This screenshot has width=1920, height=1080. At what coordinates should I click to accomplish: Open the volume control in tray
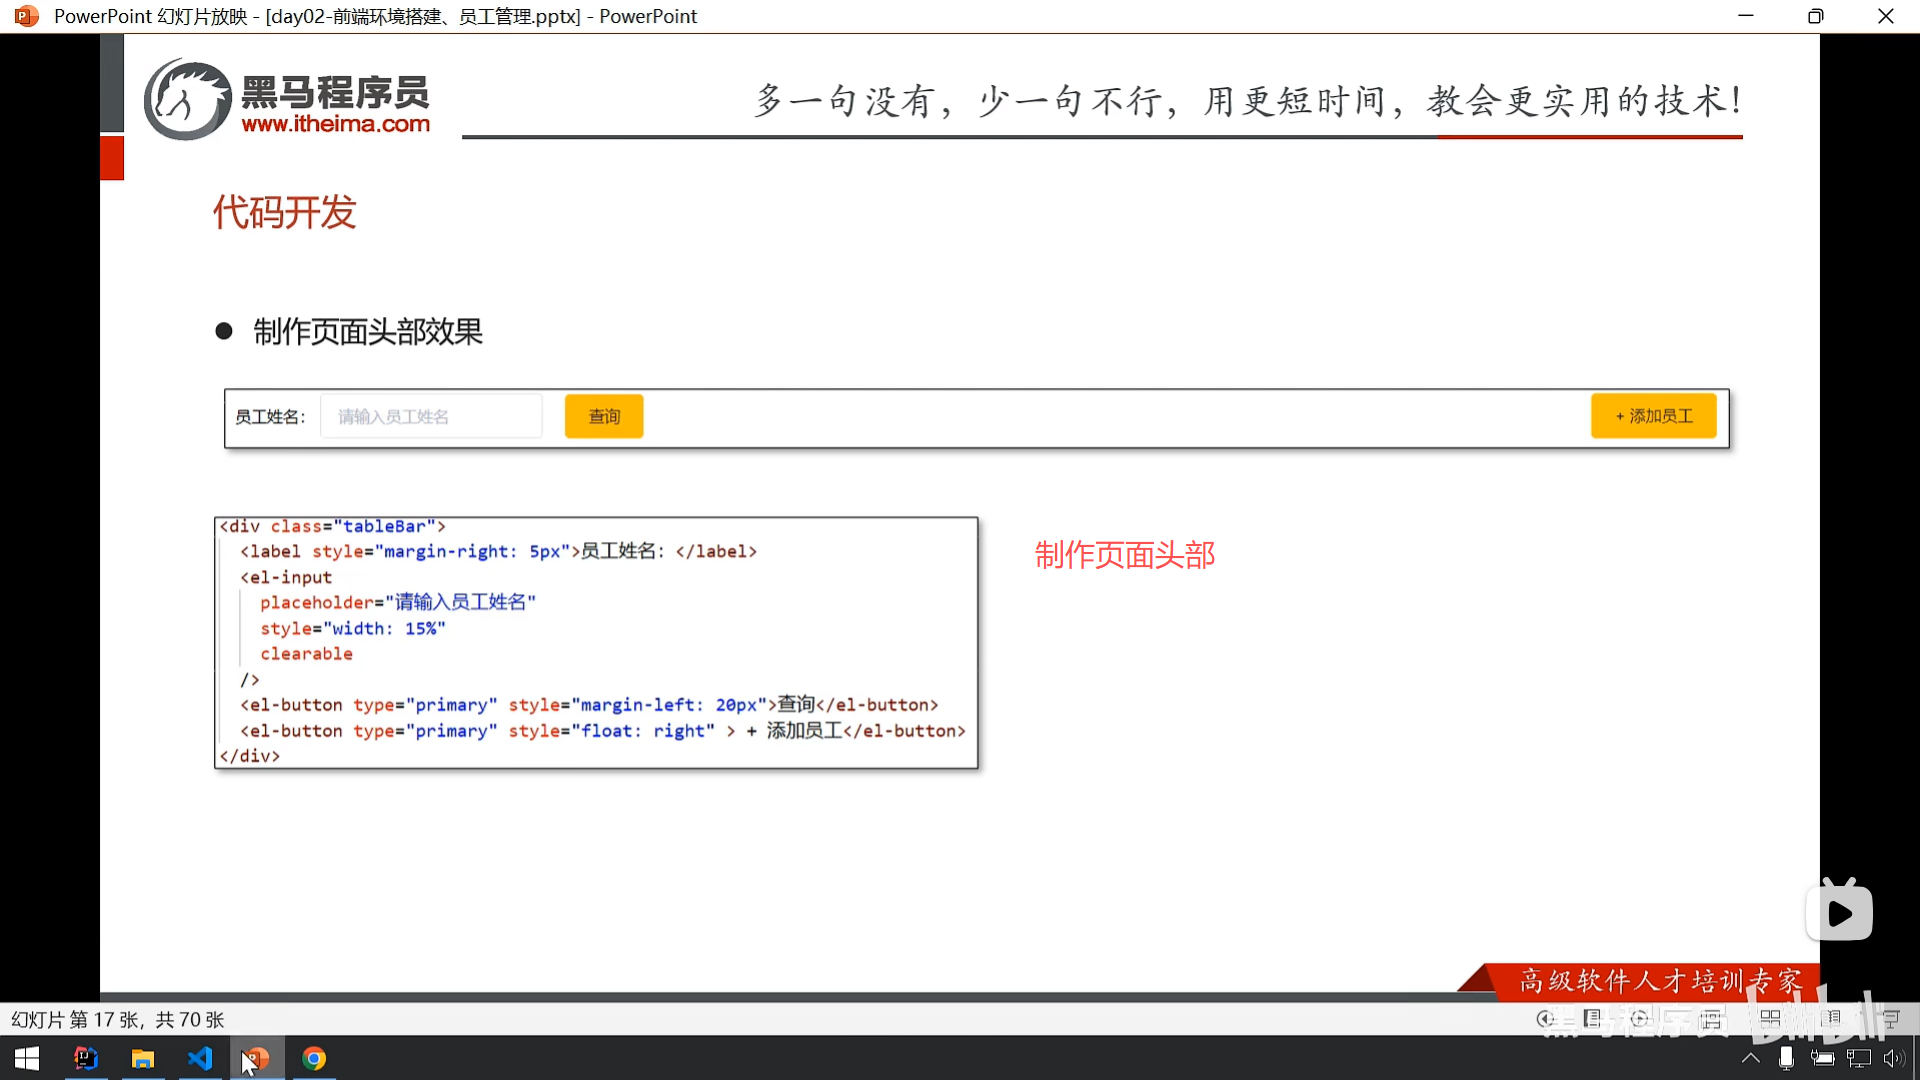[1893, 1058]
